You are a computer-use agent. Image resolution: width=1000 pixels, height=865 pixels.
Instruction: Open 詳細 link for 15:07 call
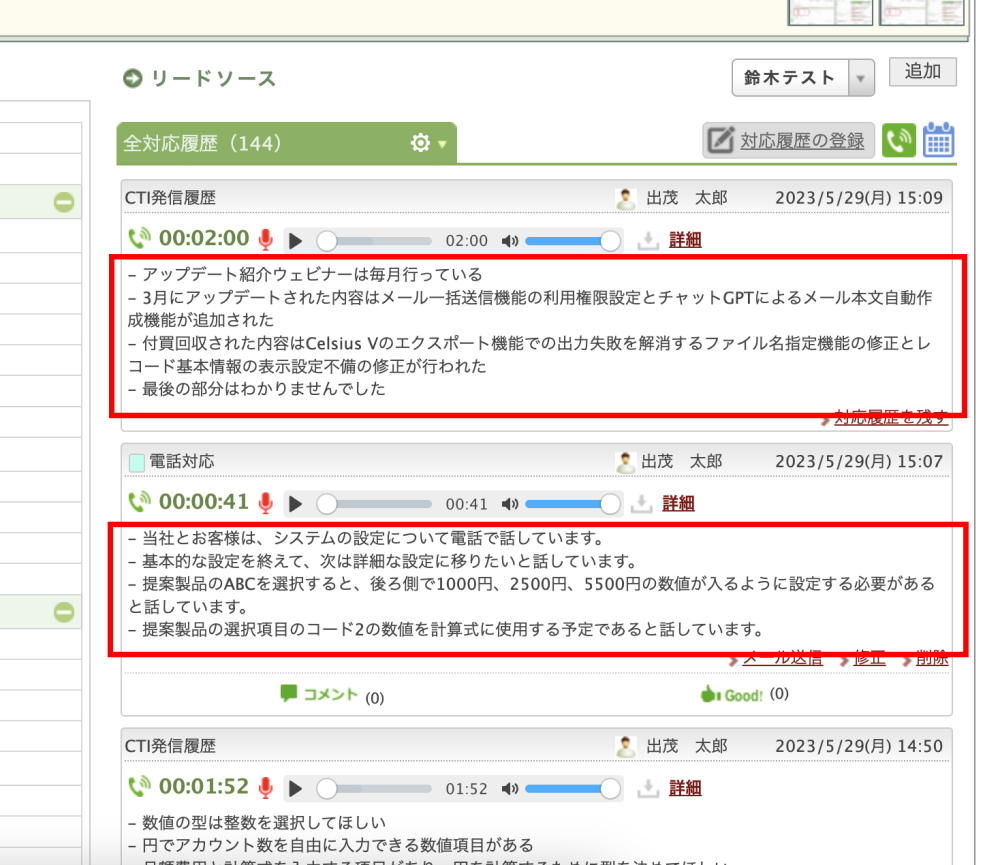[x=679, y=503]
